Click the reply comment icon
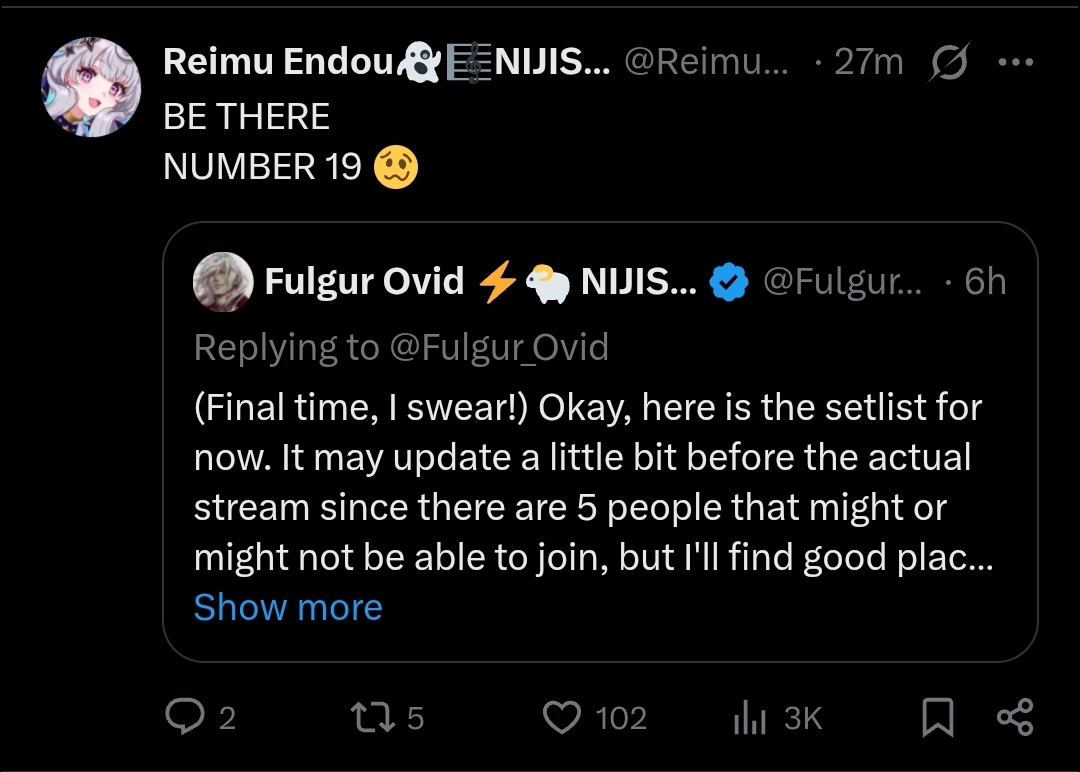This screenshot has width=1080, height=772. pyautogui.click(x=185, y=717)
